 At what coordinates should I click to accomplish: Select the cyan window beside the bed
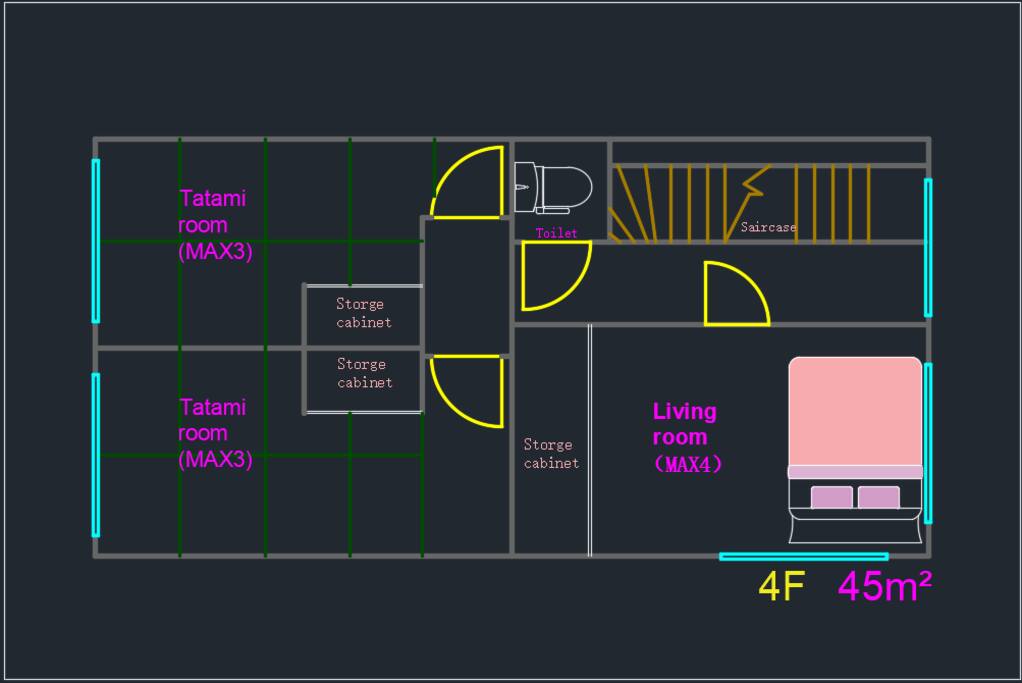click(927, 443)
